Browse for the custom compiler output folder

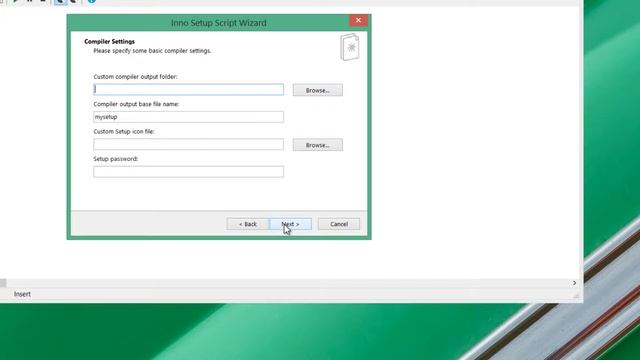click(318, 90)
